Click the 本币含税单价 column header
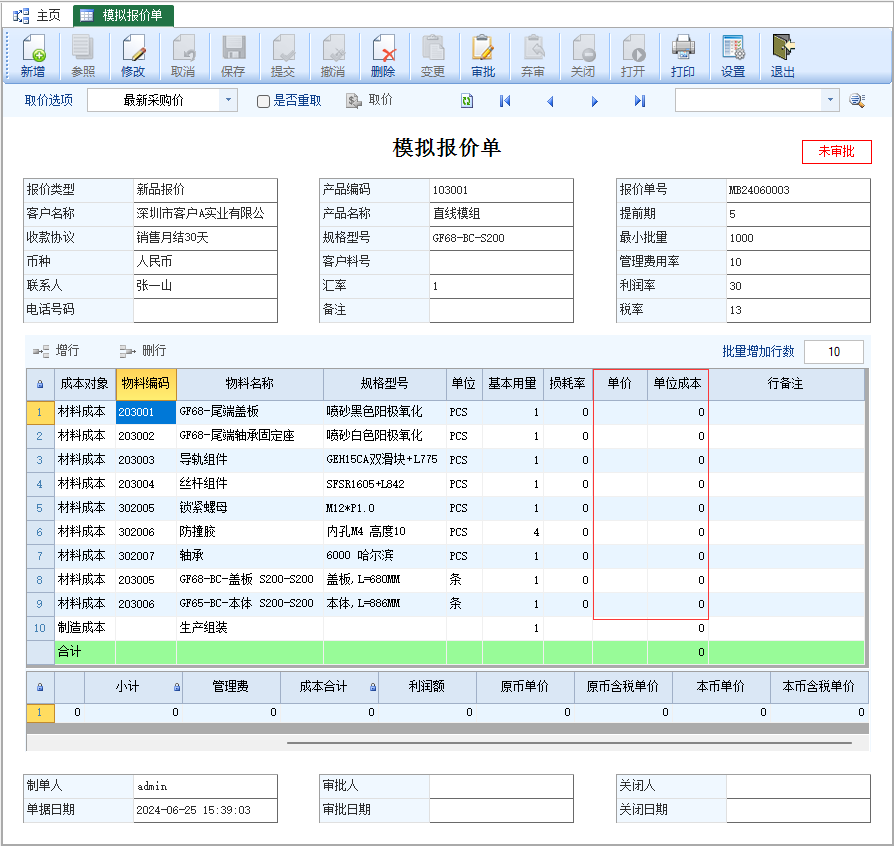 tap(819, 687)
